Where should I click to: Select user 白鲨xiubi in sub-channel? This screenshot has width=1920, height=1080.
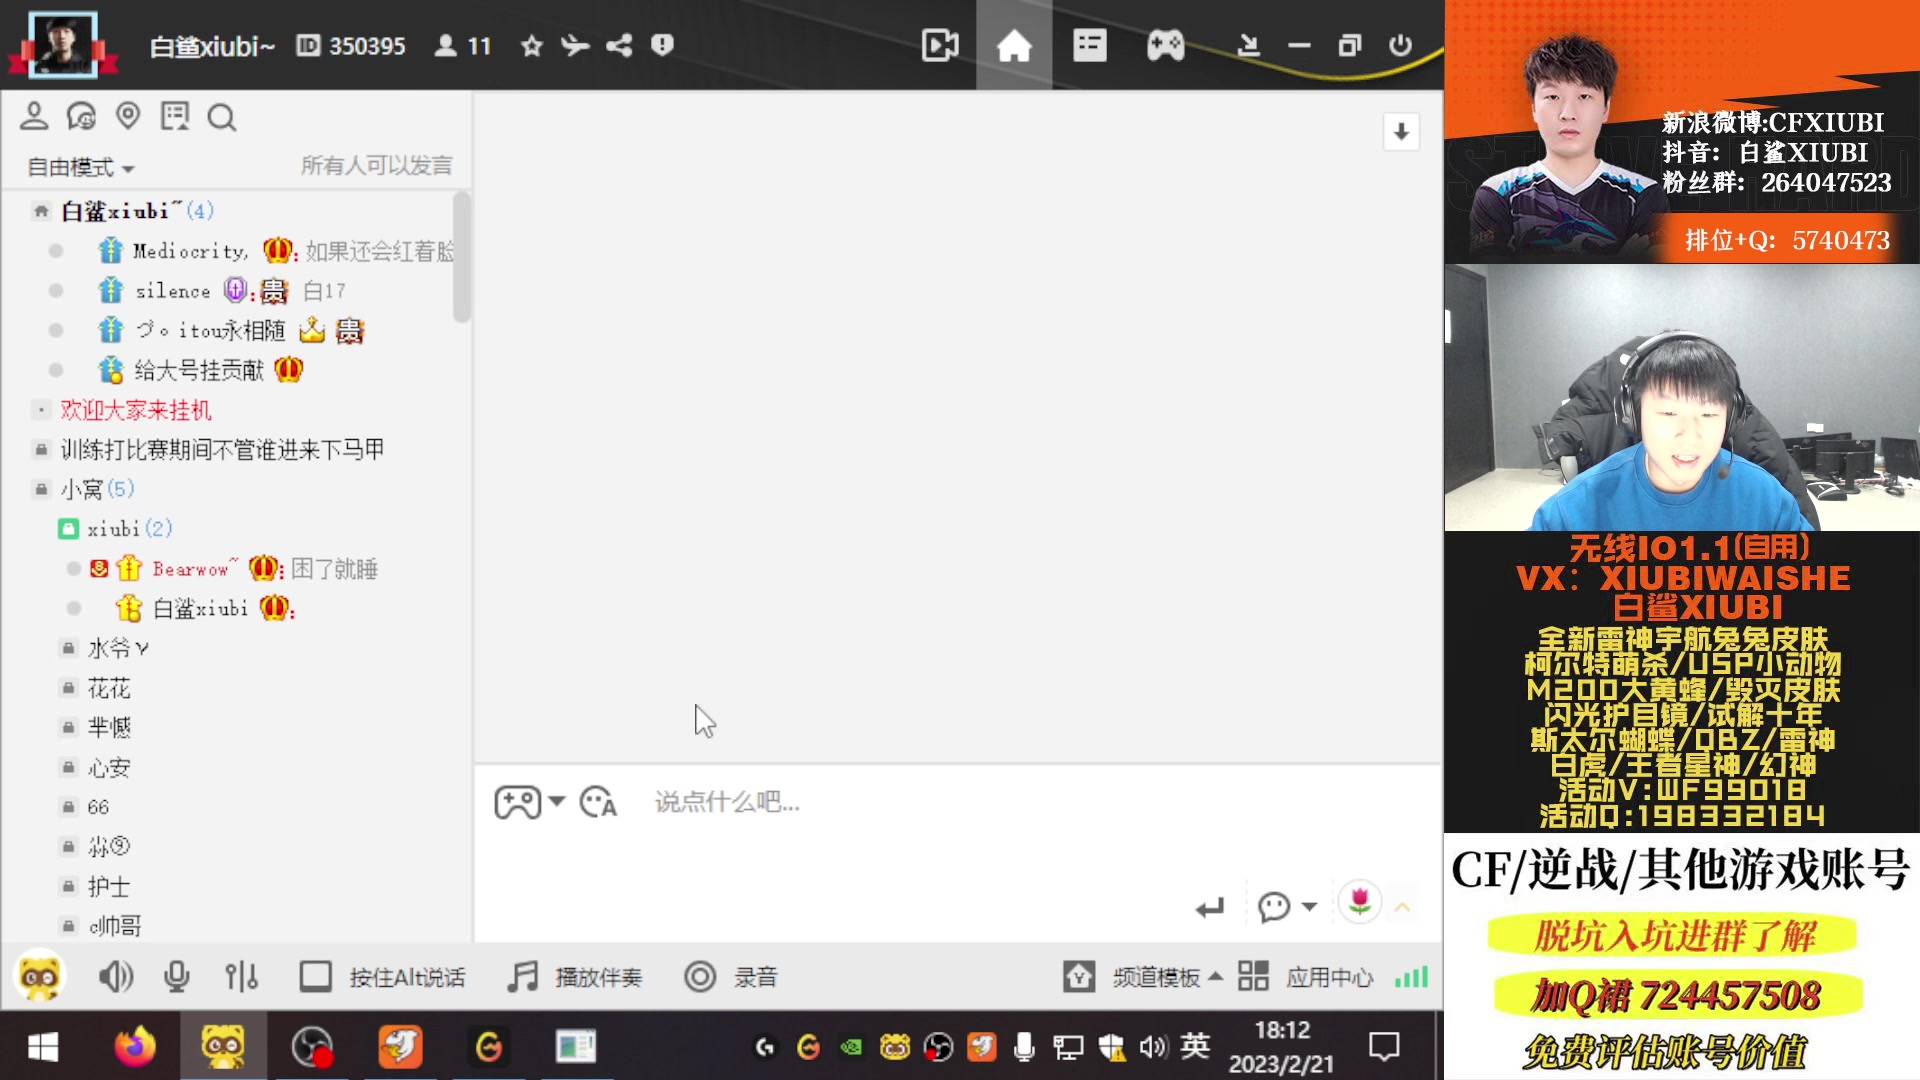200,608
